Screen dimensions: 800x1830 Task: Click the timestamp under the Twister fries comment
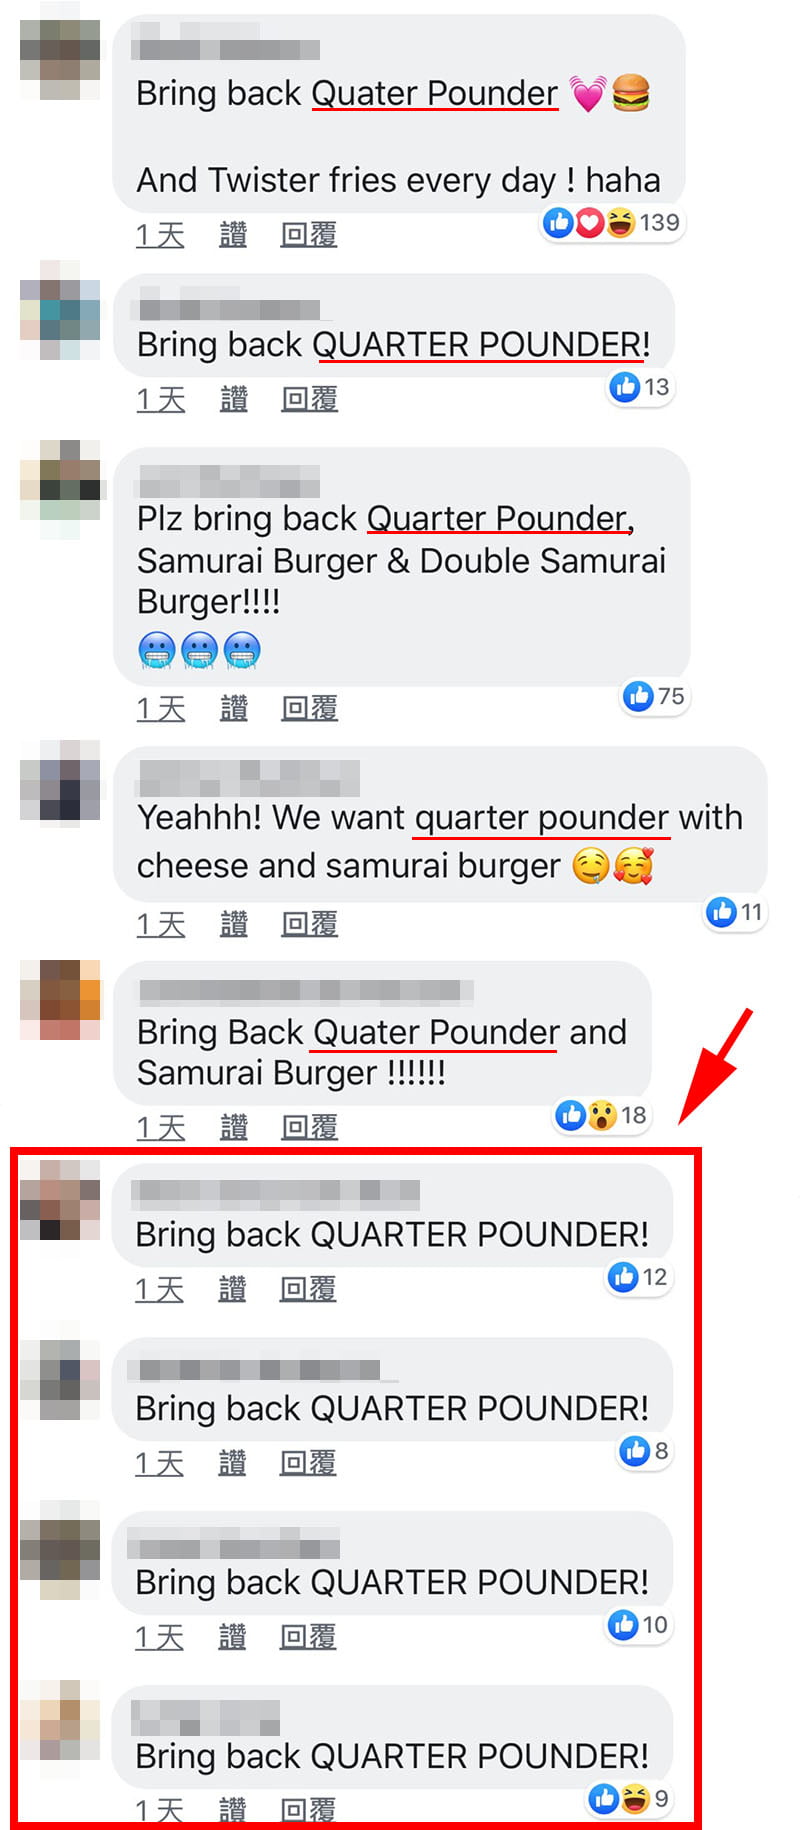(x=160, y=235)
